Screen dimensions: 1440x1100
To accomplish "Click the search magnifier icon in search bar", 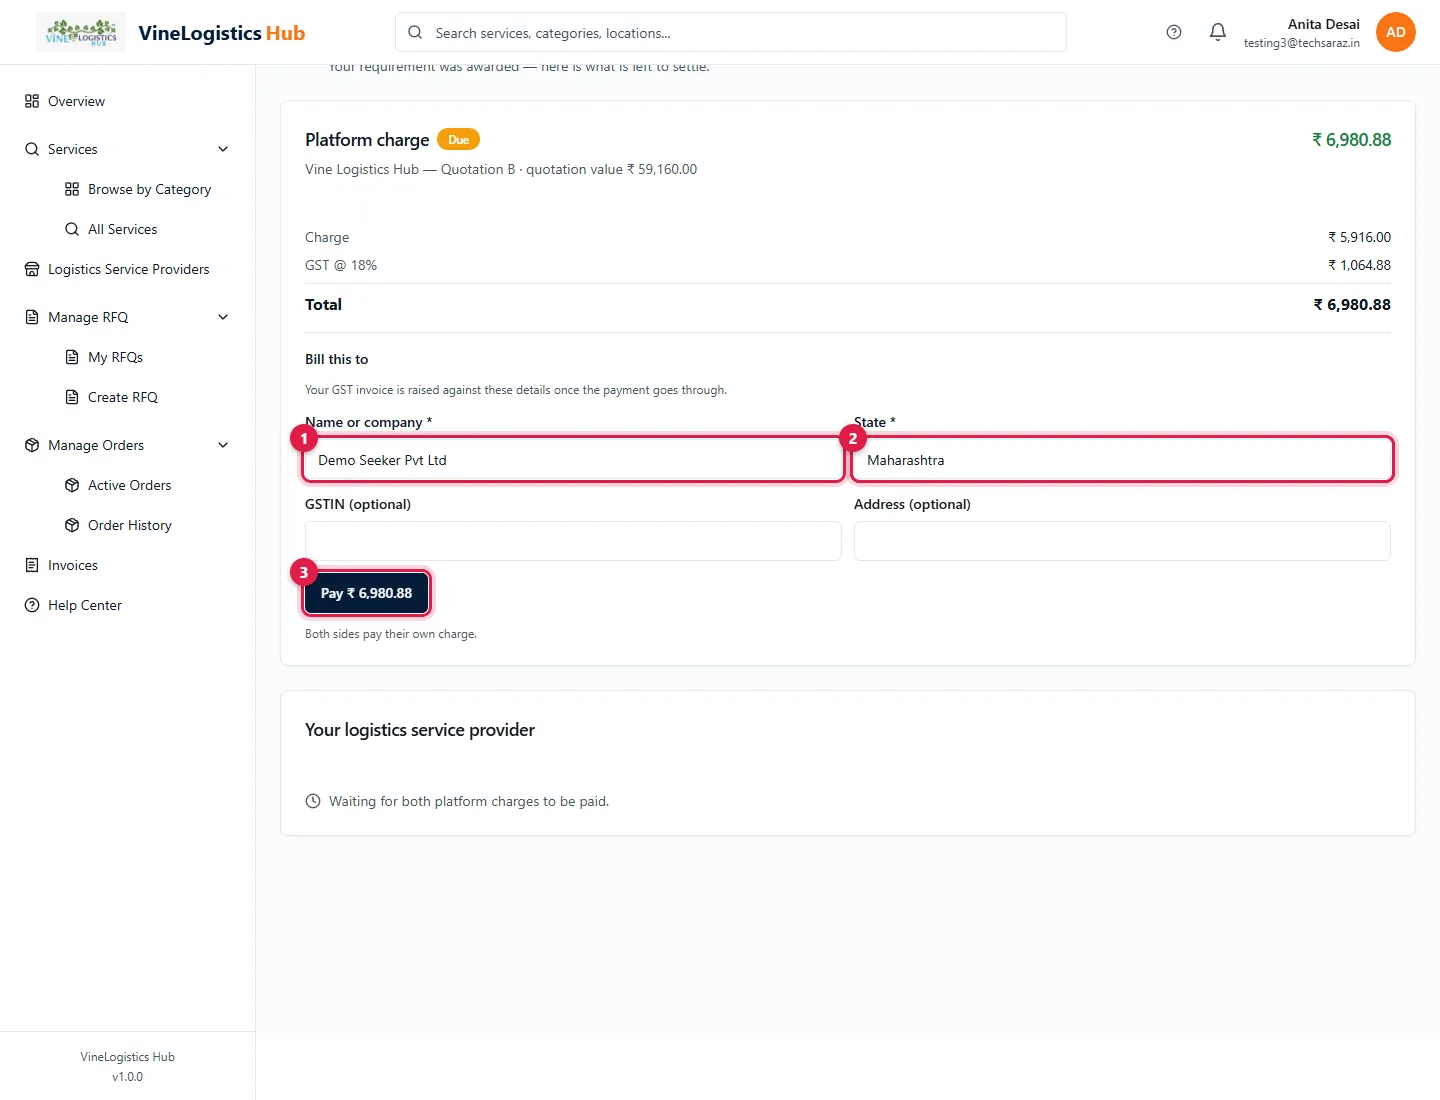I will (x=415, y=32).
